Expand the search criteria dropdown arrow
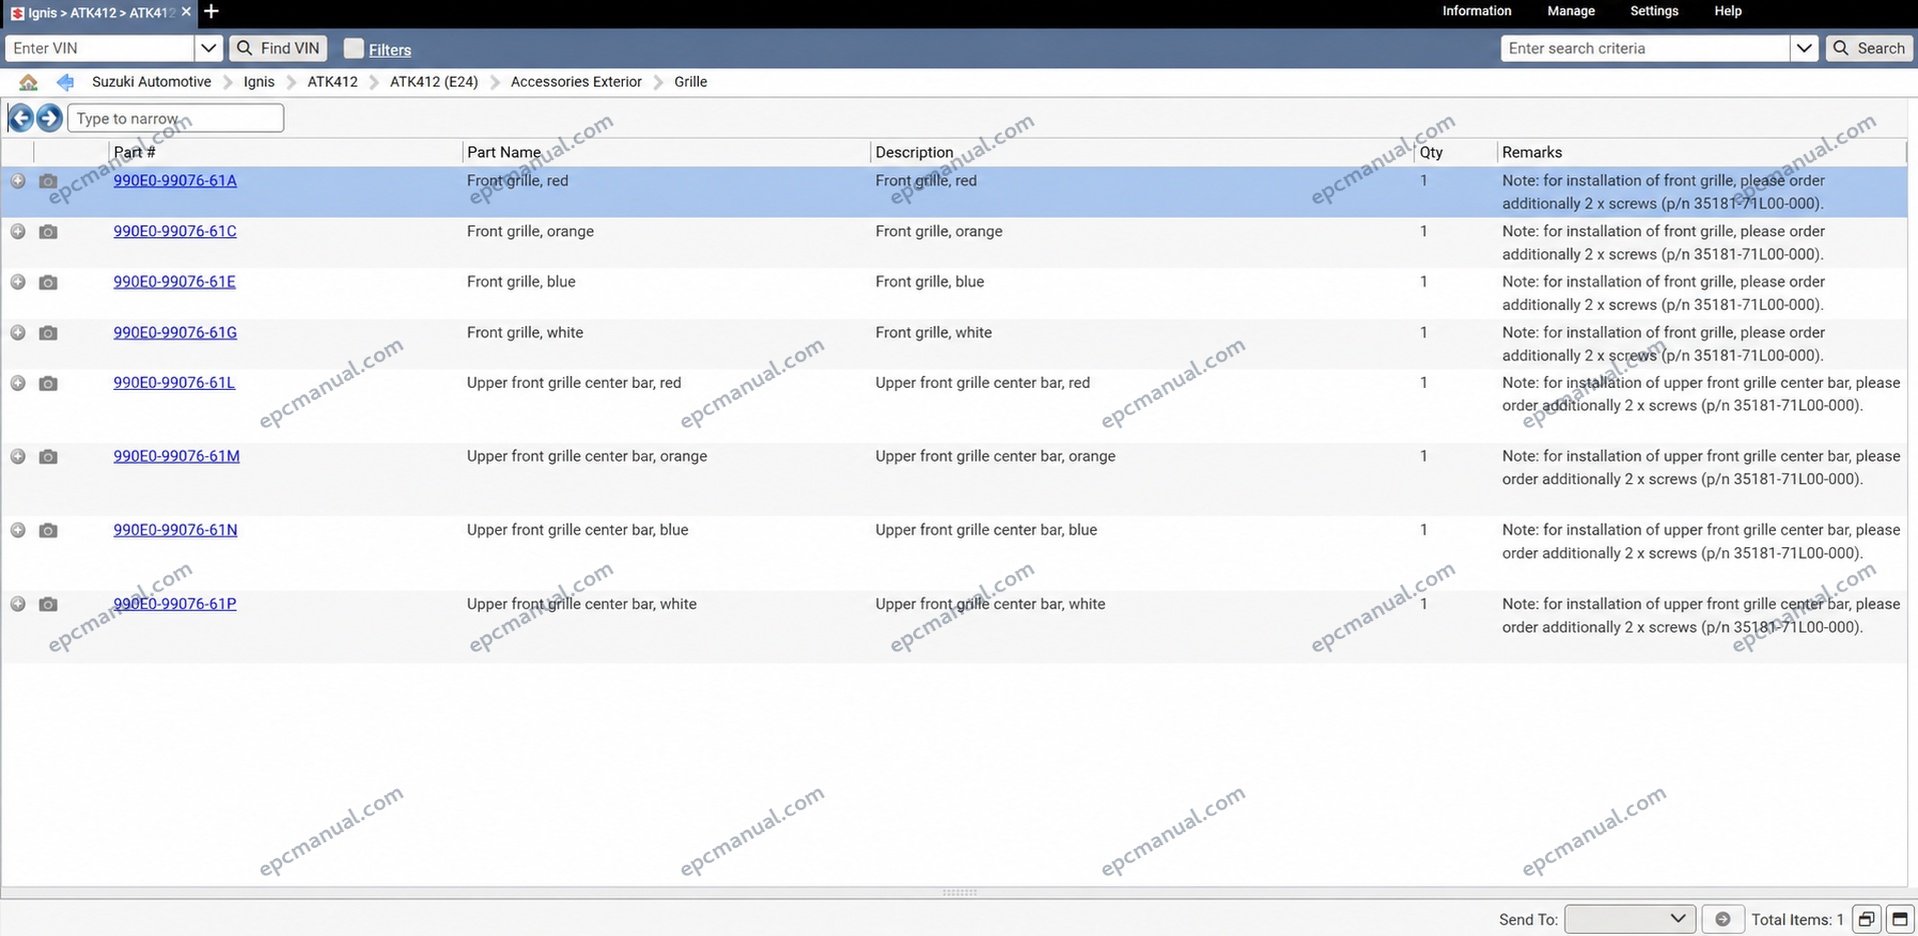 (1804, 48)
